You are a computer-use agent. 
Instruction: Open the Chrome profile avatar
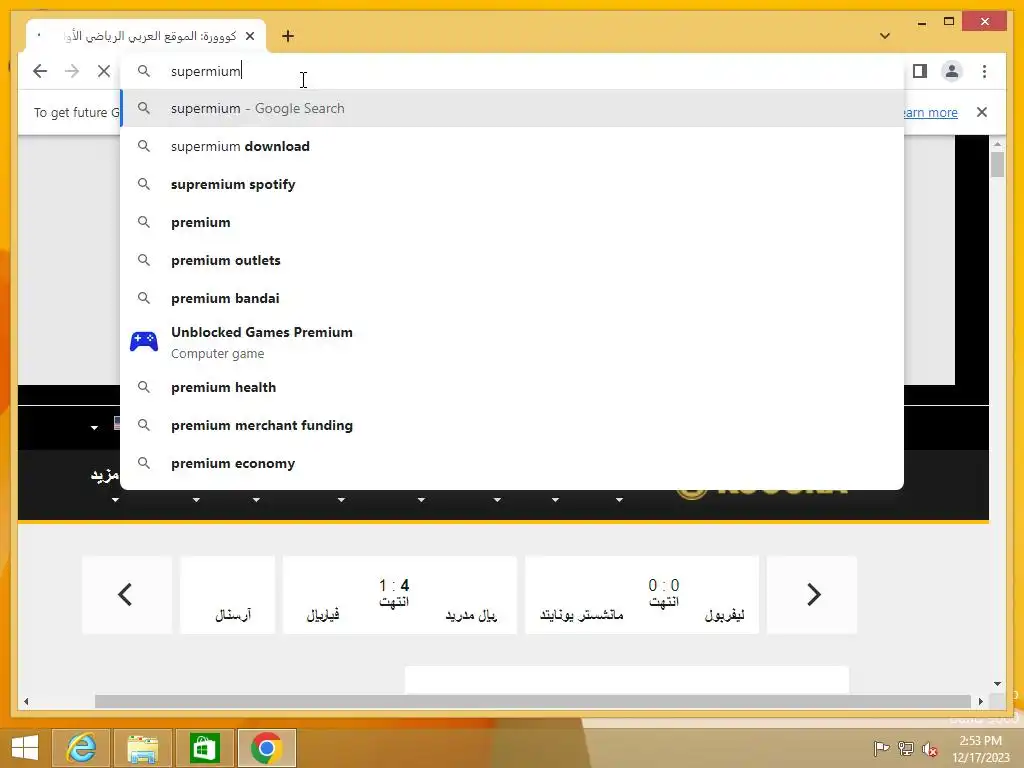(952, 71)
